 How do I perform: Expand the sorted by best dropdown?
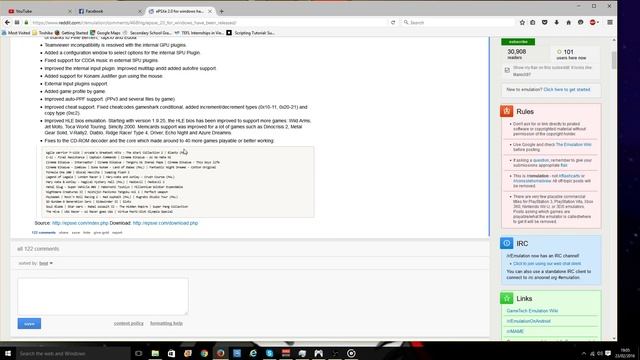[x=46, y=263]
